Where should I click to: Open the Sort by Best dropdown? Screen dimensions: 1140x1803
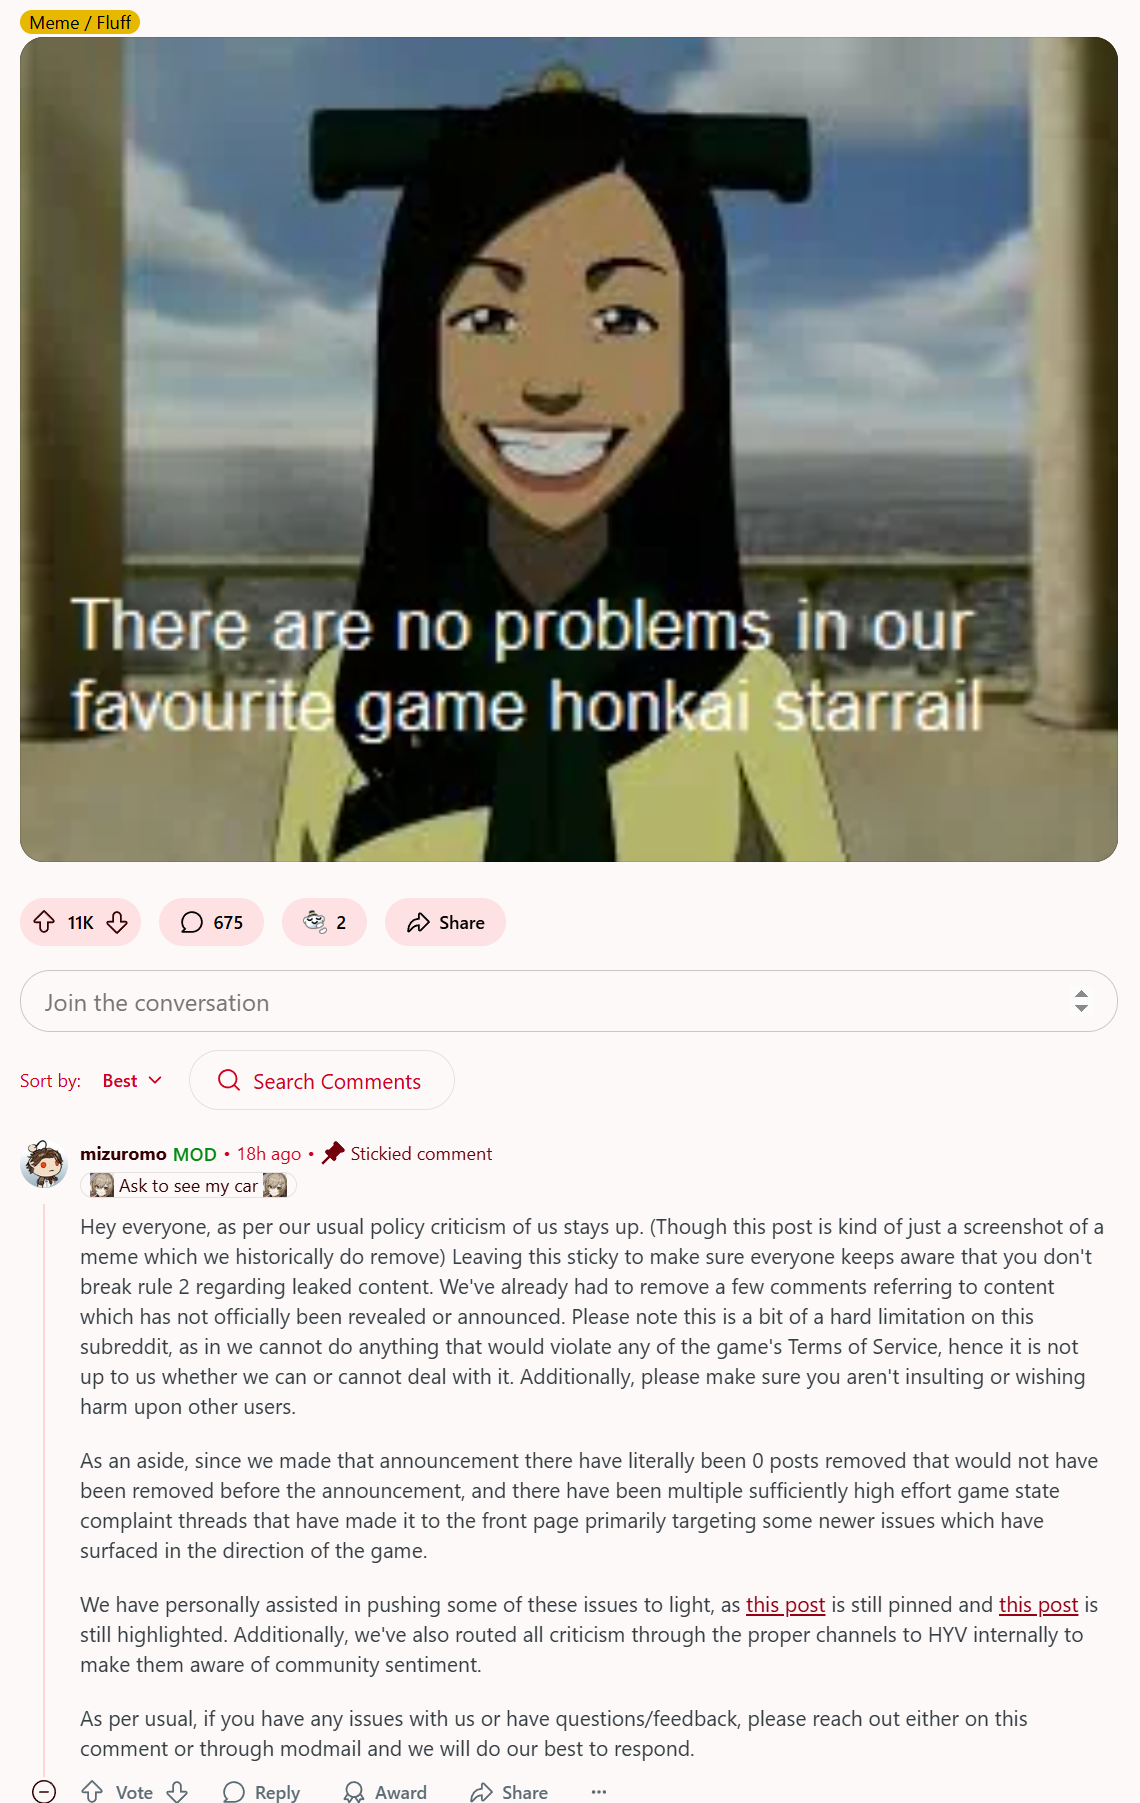coord(132,1080)
